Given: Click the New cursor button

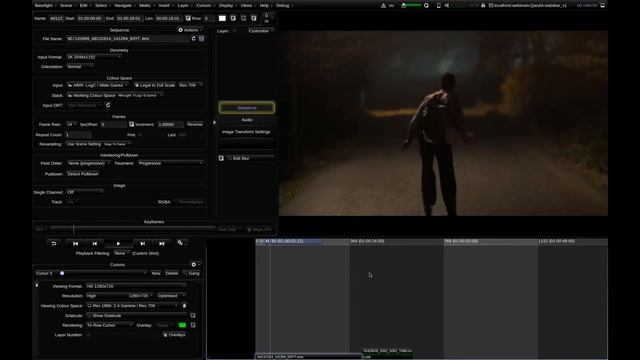Looking at the screenshot, I should (156, 273).
